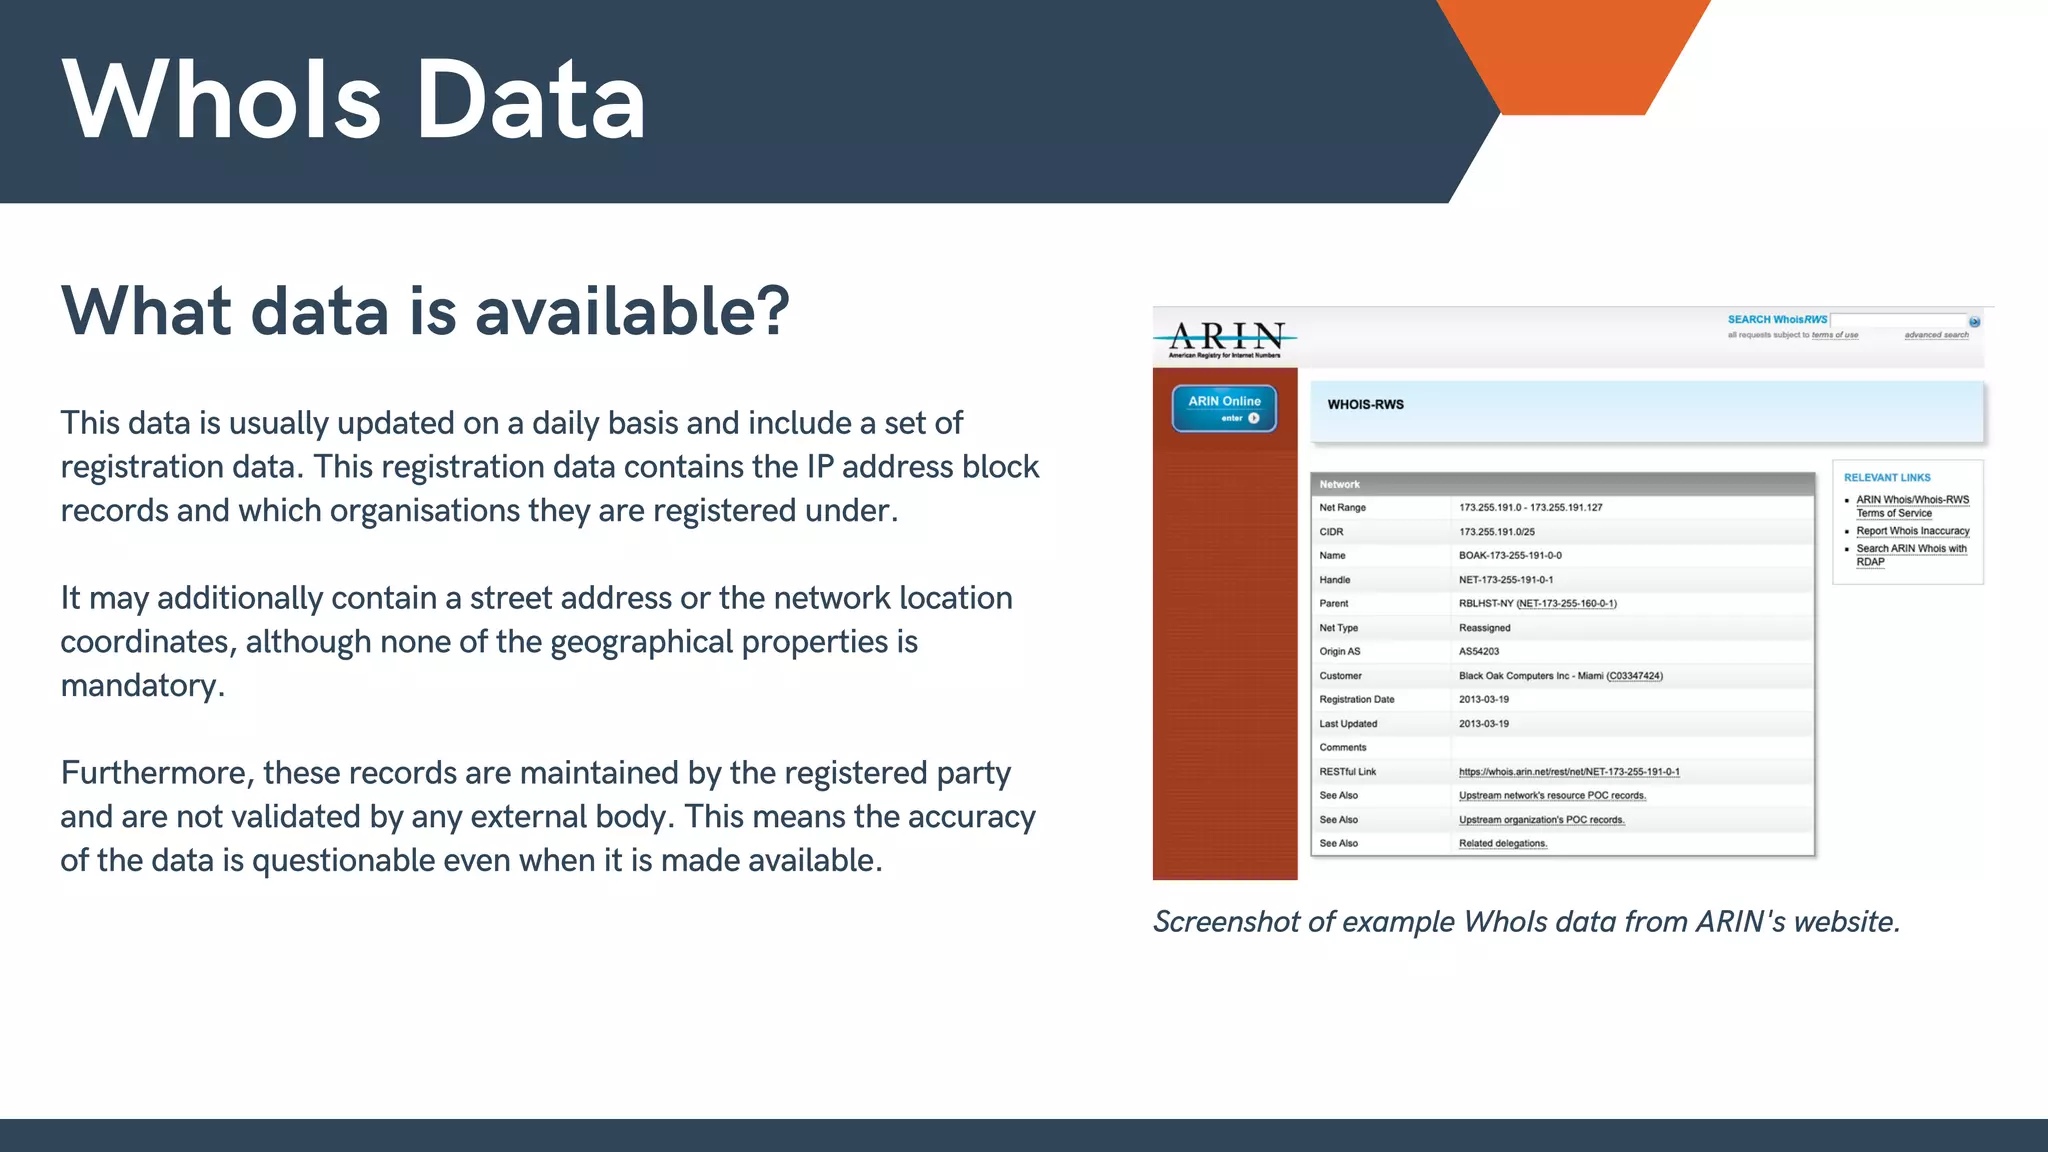Open the terms of use link

pos(1835,335)
